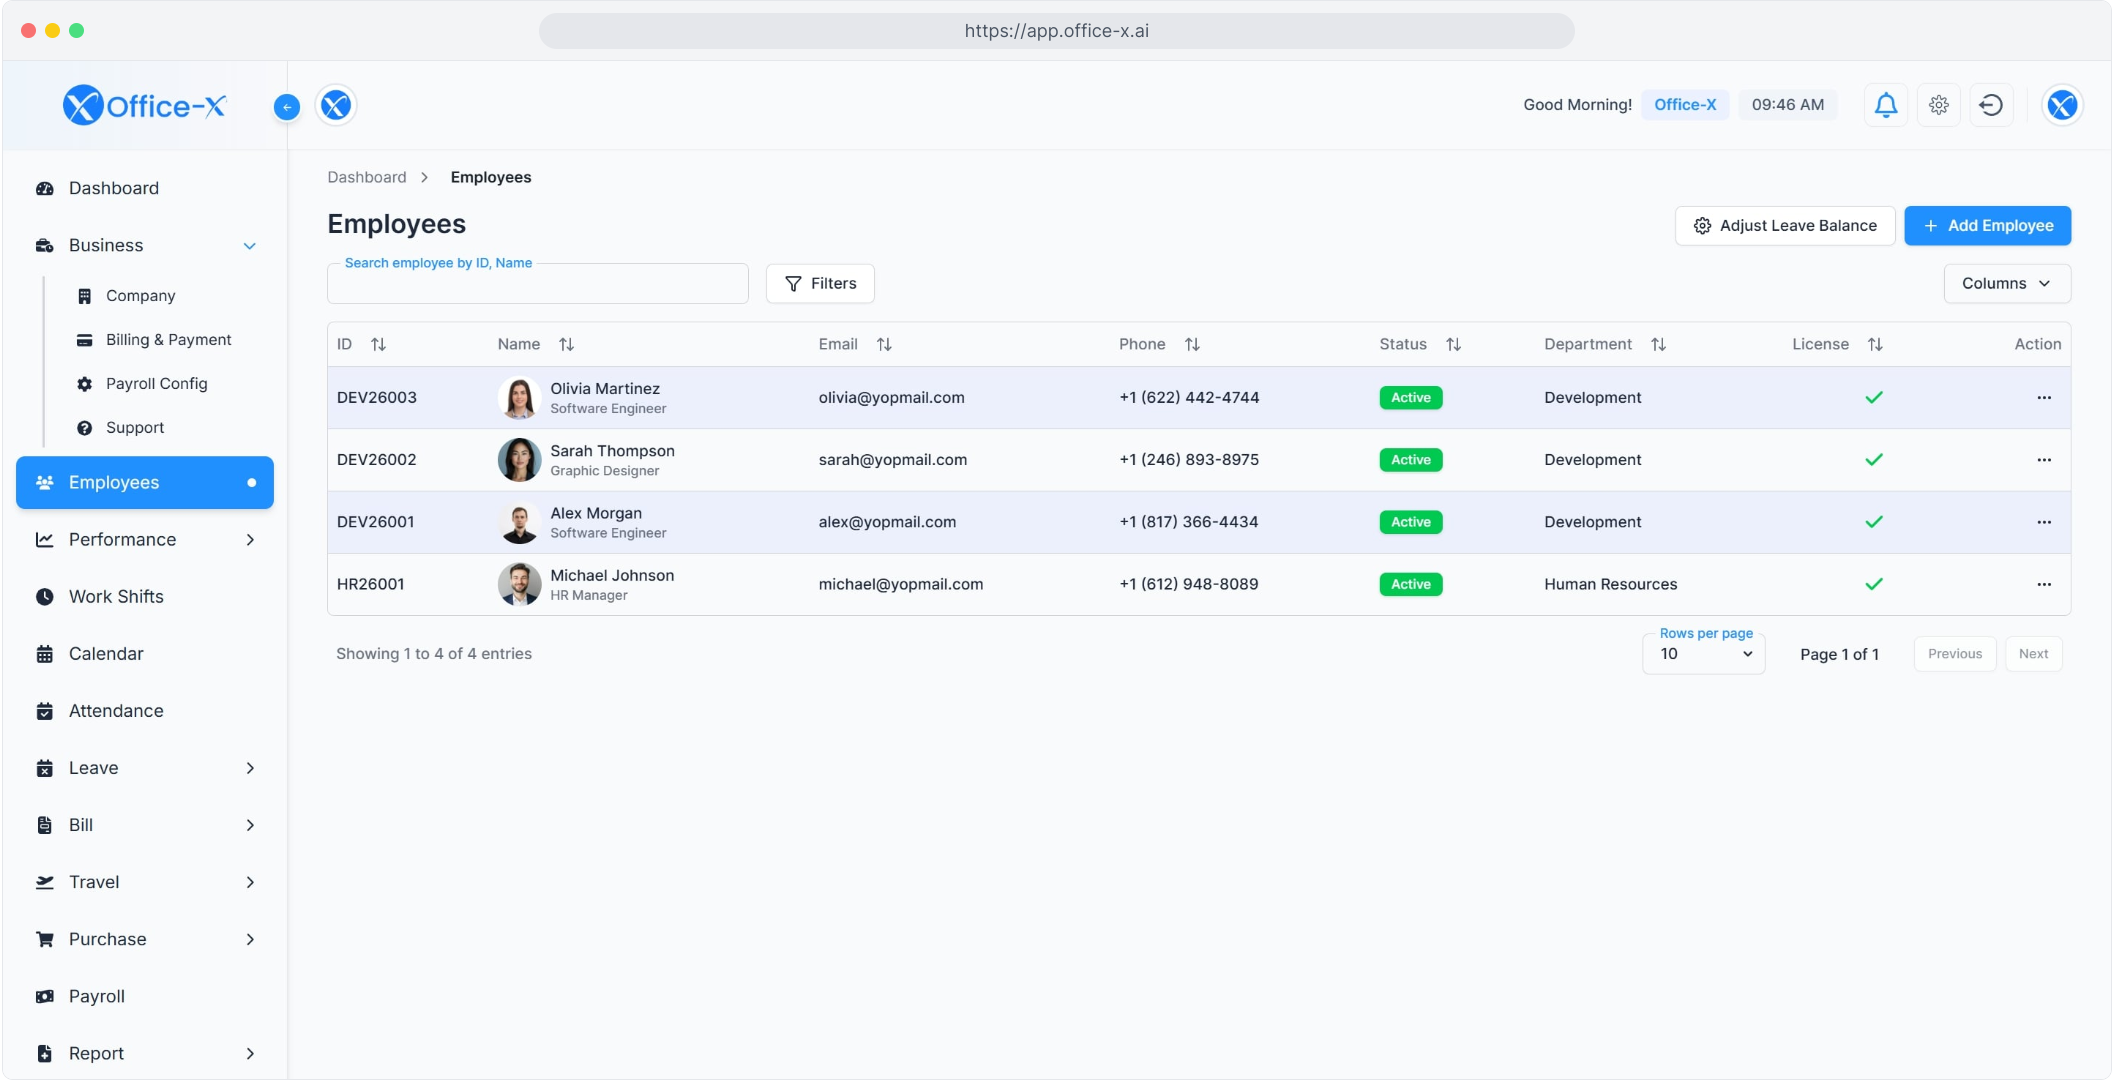Open Payroll Config submenu item
This screenshot has width=2114, height=1080.
click(x=156, y=384)
